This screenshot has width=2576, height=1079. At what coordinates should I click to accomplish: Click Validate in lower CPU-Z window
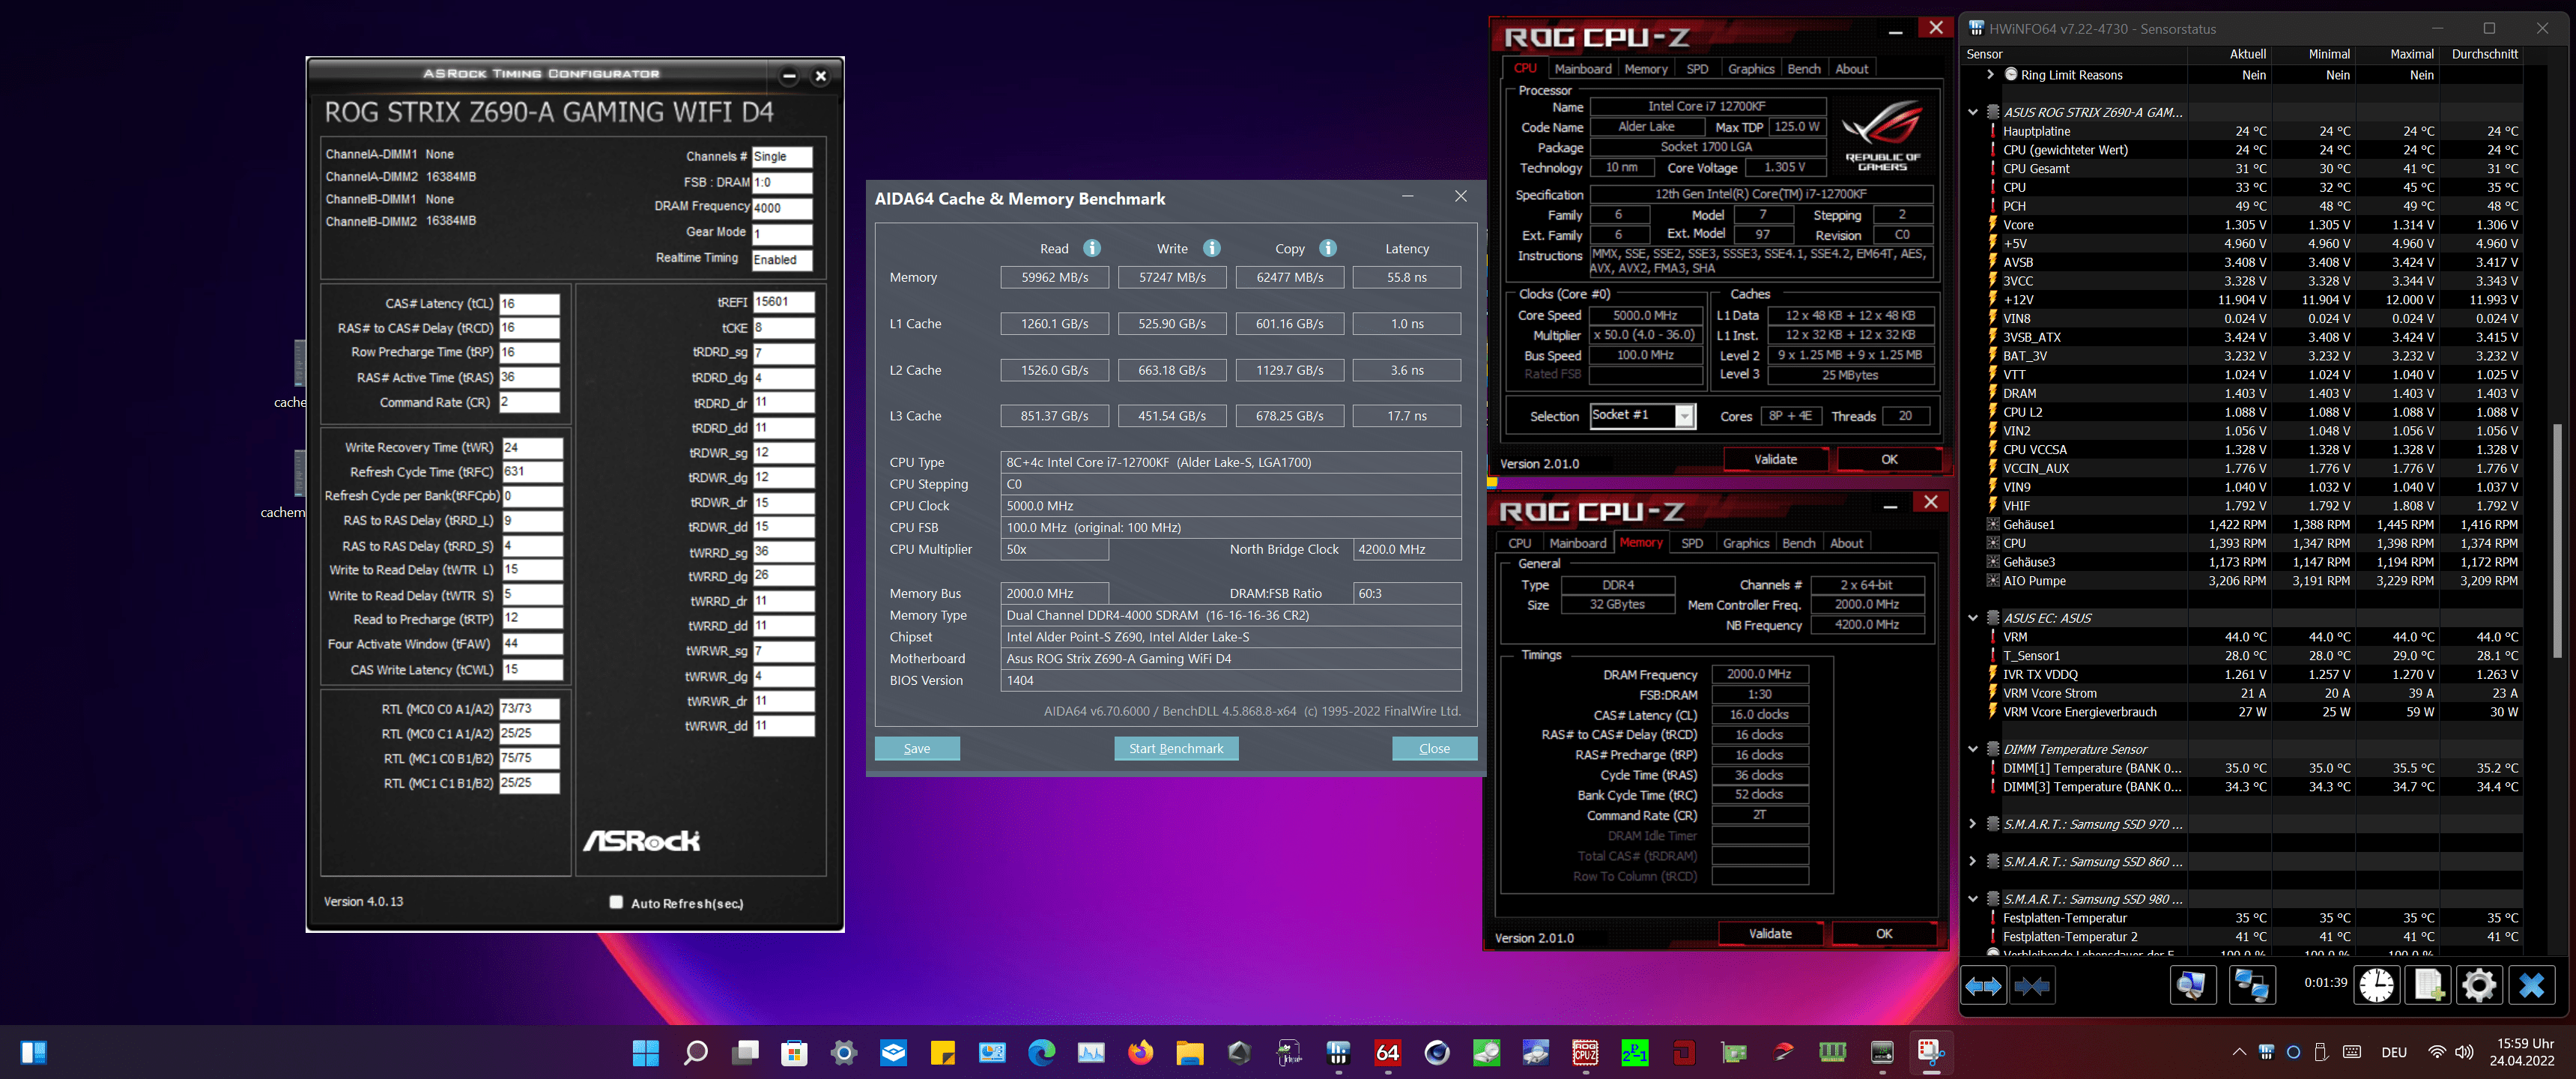(x=1769, y=933)
